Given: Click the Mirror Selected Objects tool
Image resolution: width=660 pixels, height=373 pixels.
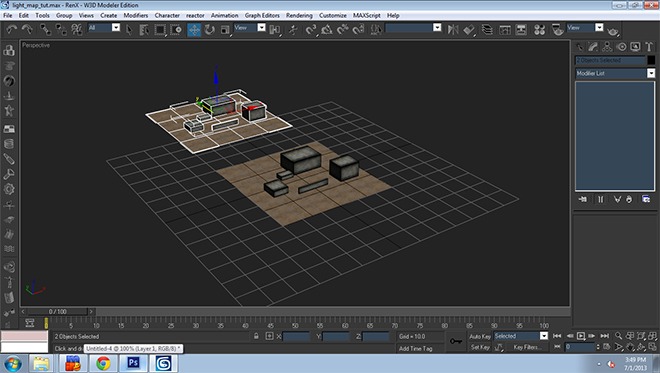Looking at the screenshot, I should tap(453, 29).
